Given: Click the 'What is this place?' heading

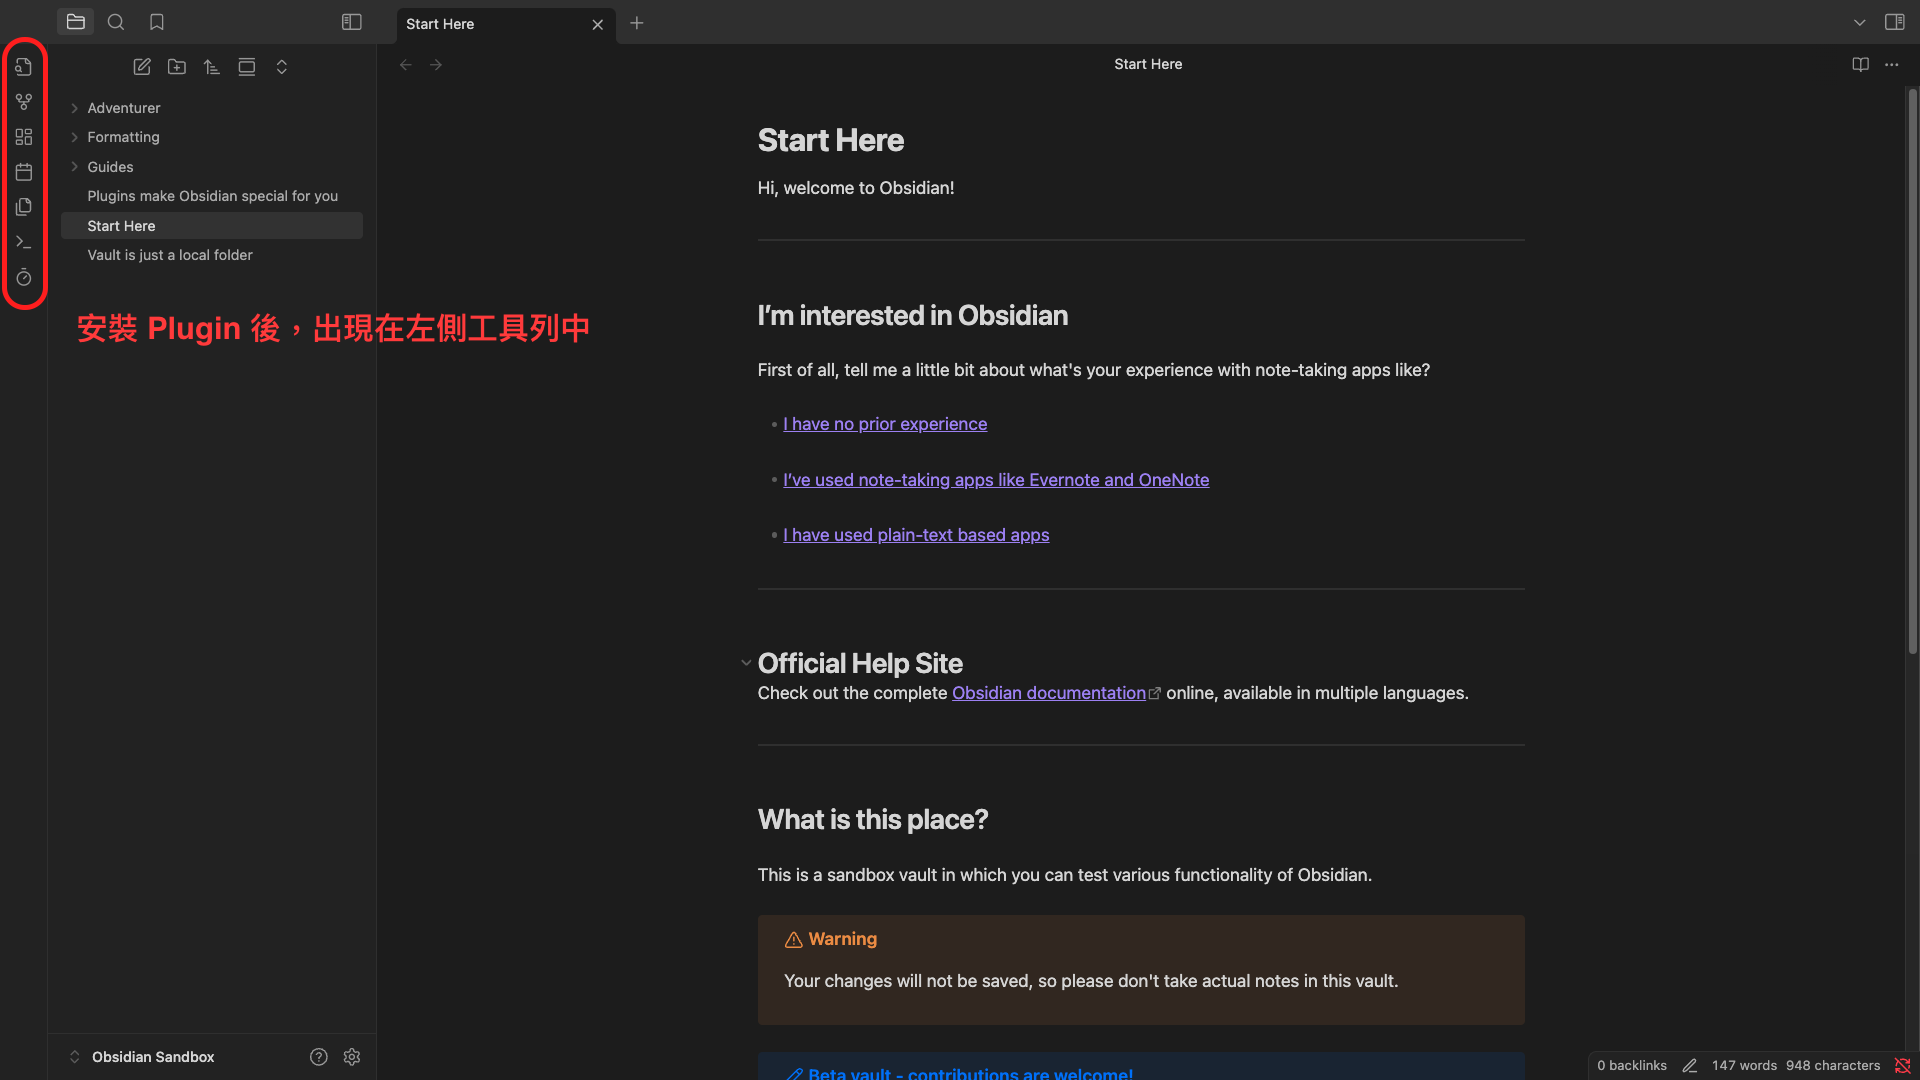Looking at the screenshot, I should tap(873, 820).
